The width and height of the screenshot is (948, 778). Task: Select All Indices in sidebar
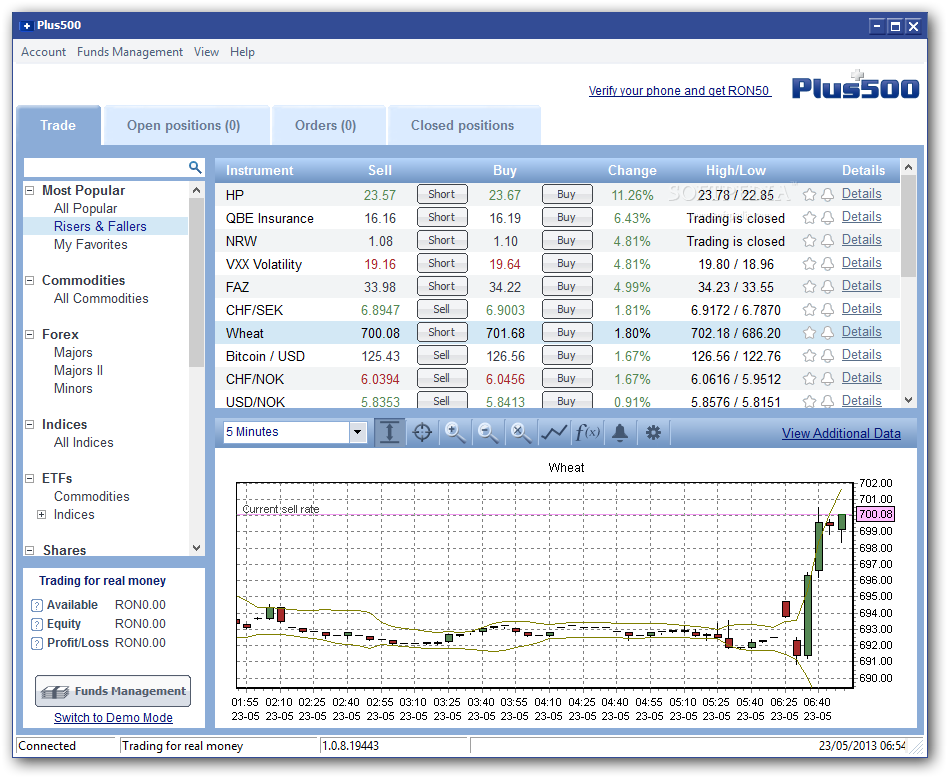click(83, 442)
